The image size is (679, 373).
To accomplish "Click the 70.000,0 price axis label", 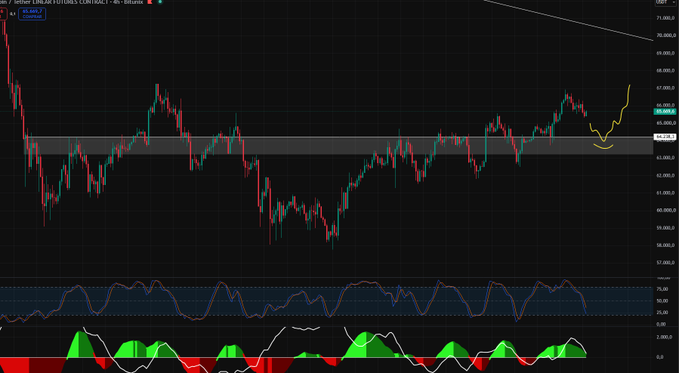I will point(666,36).
